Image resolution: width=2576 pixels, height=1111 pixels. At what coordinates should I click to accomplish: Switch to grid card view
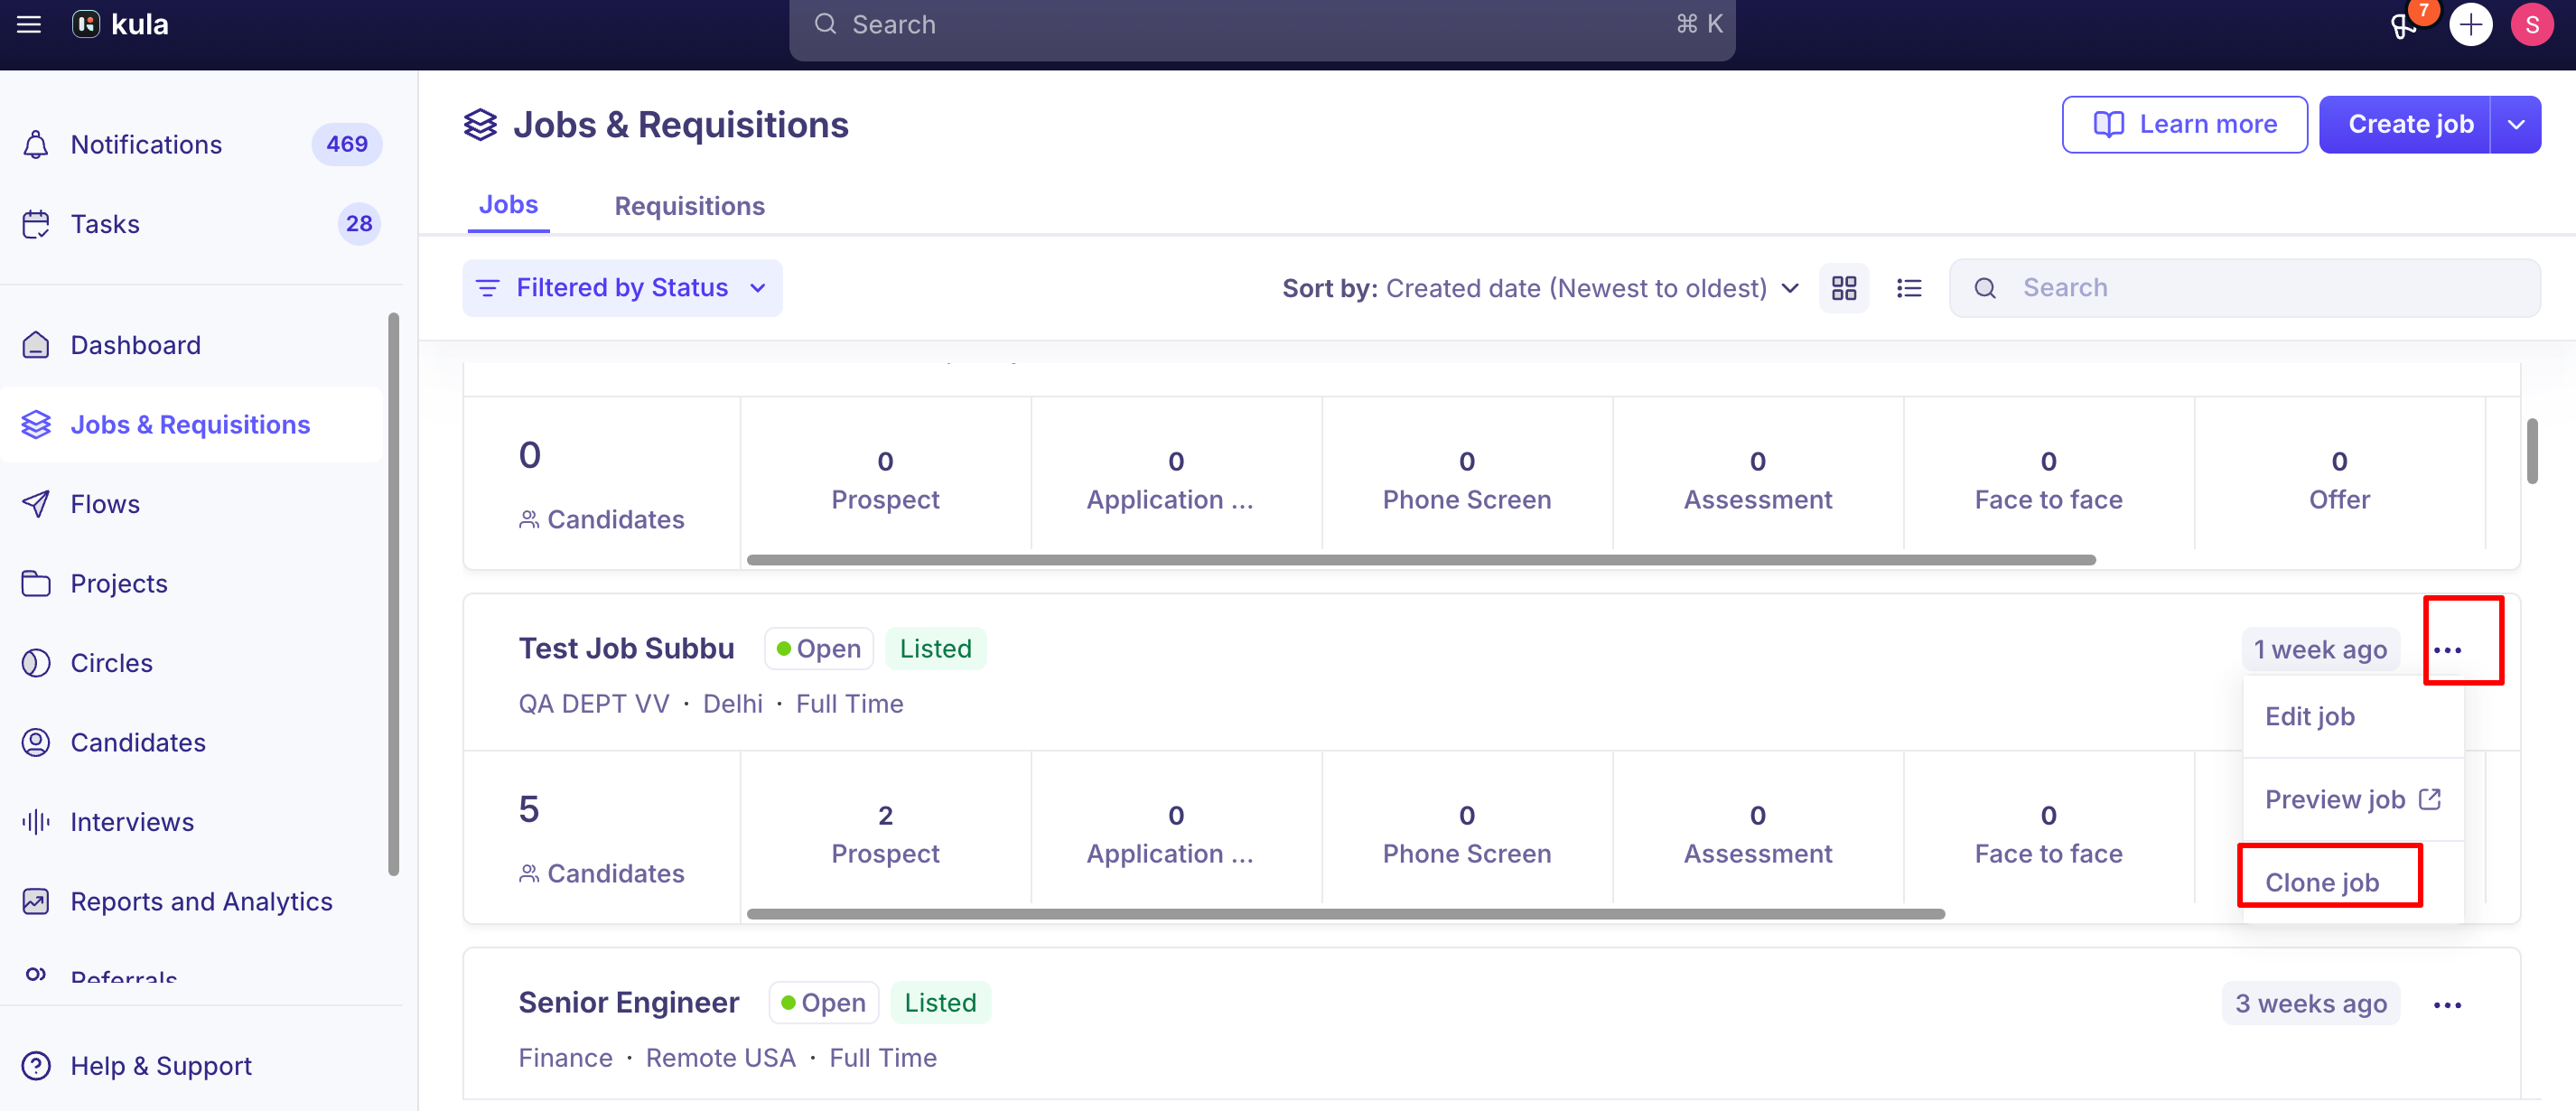click(1844, 288)
